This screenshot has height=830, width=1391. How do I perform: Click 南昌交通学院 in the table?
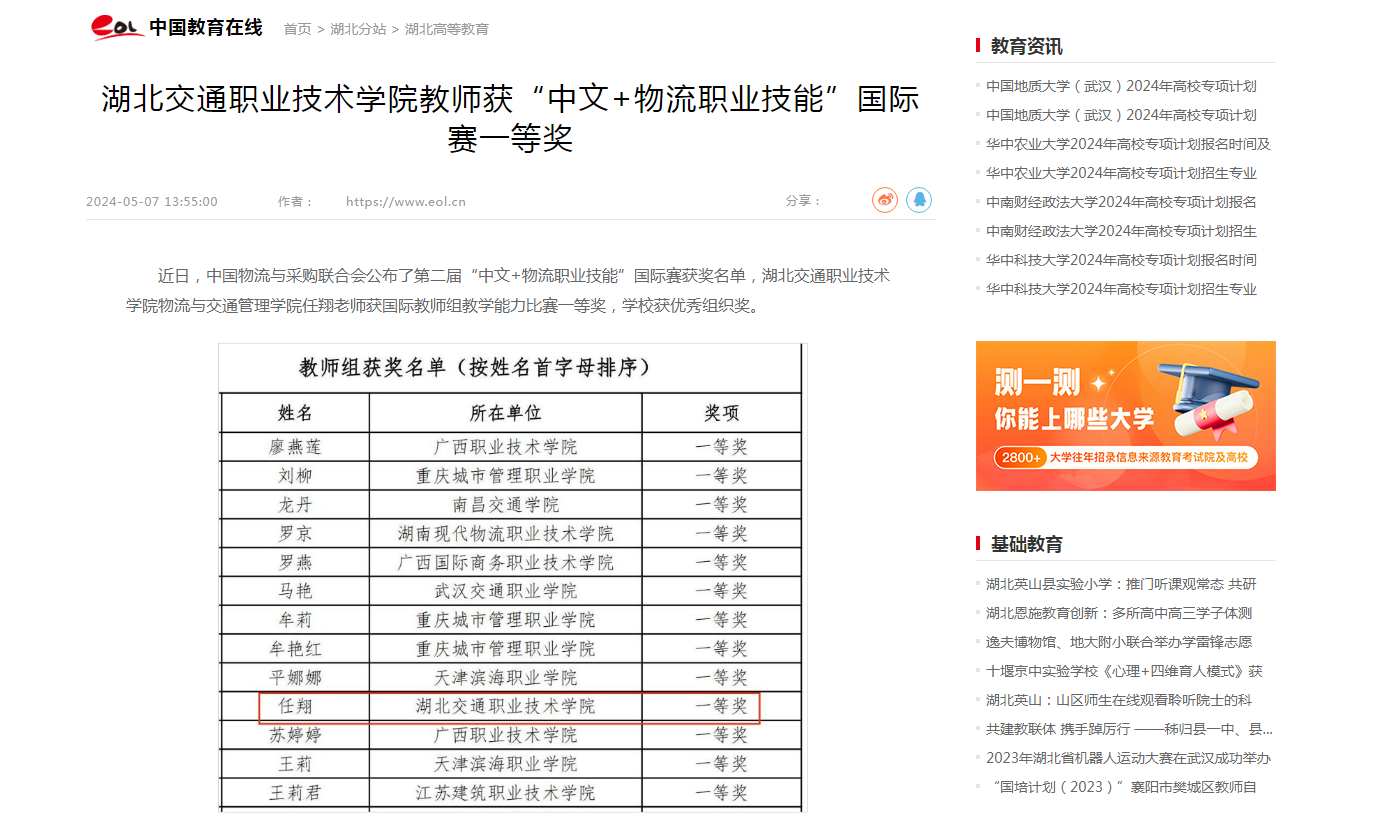pos(505,505)
